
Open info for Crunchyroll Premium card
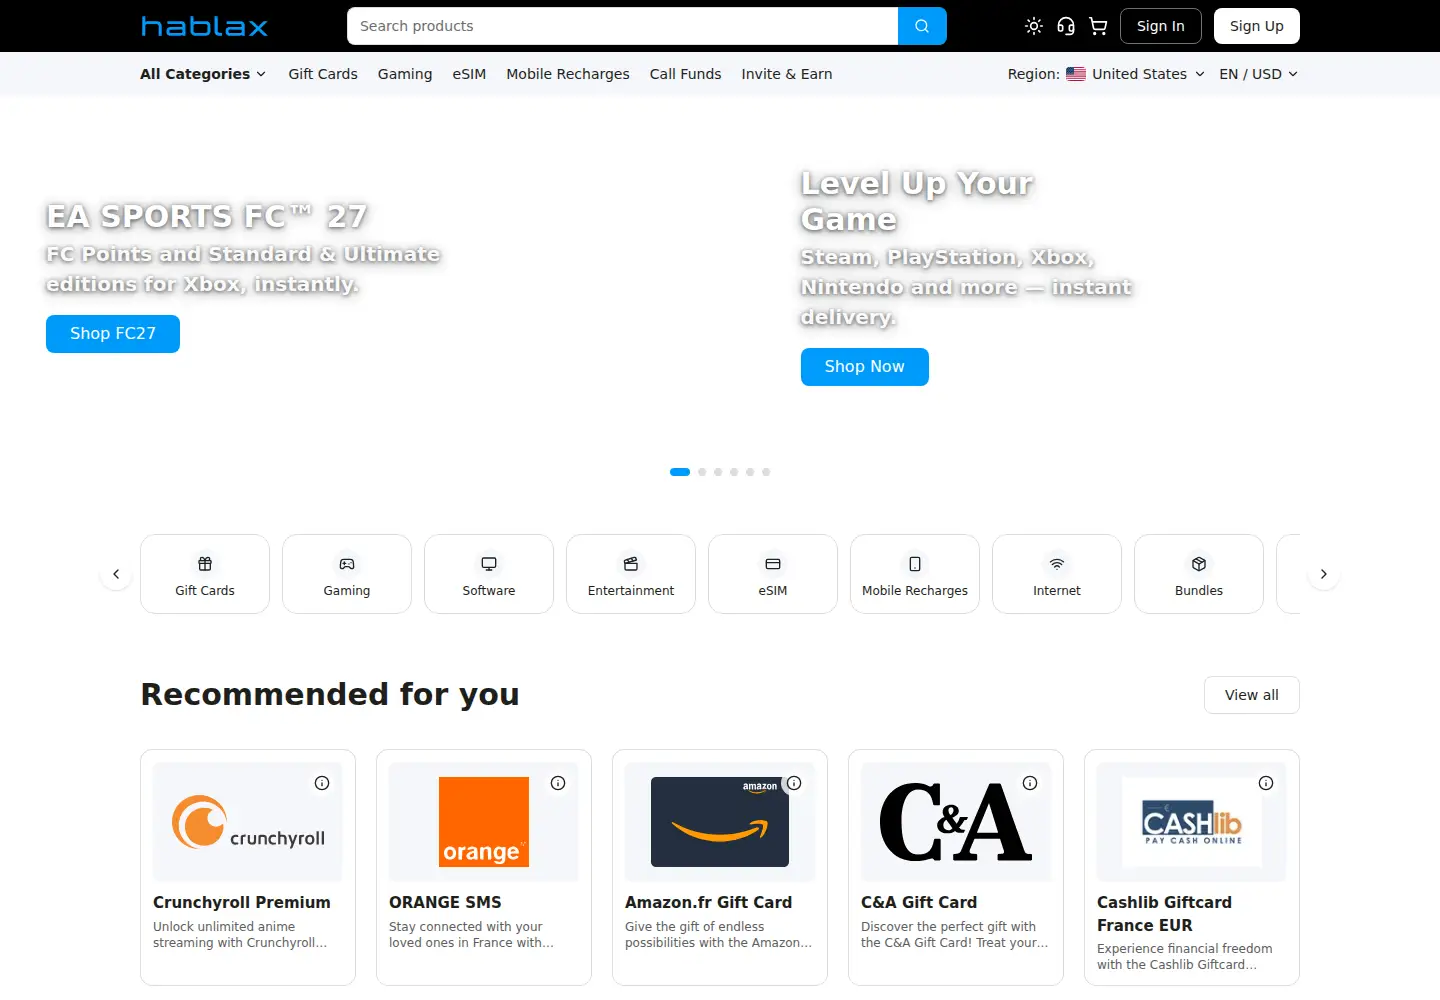322,783
